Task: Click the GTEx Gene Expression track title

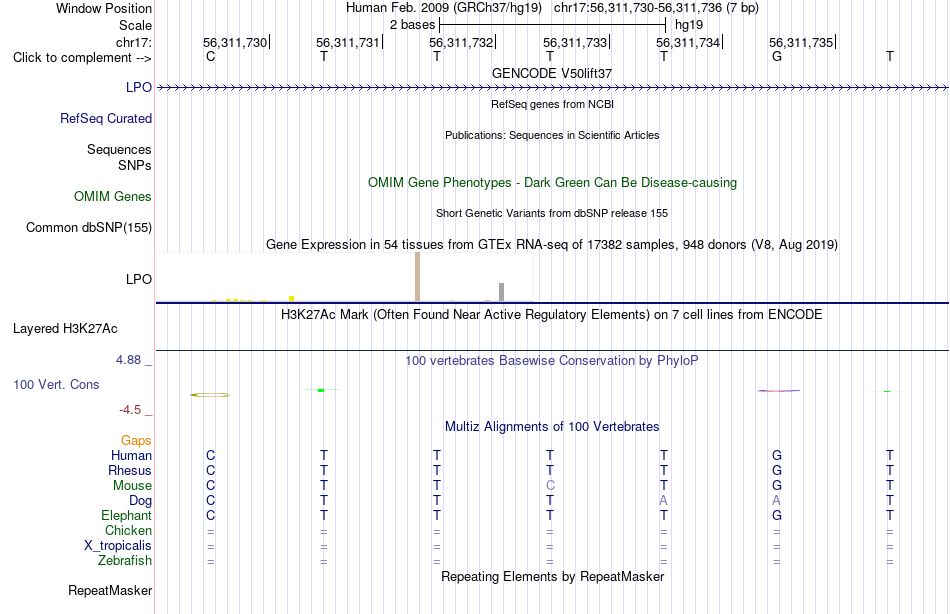Action: pyautogui.click(x=552, y=244)
